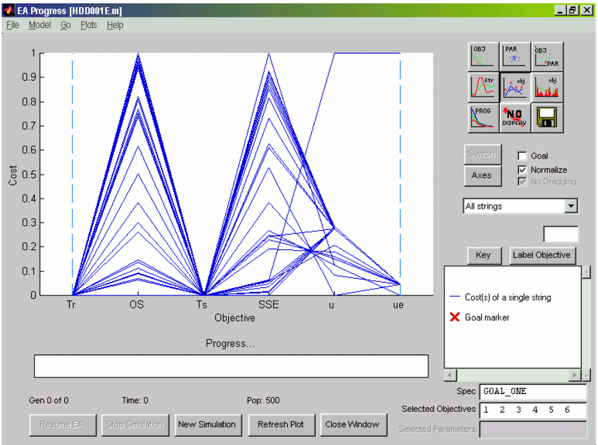Expand the All strings dropdown
Image resolution: width=598 pixels, height=445 pixels.
coord(571,206)
